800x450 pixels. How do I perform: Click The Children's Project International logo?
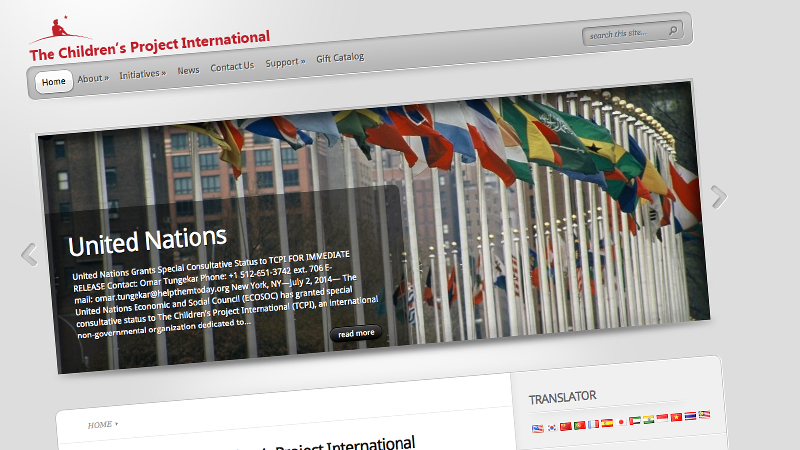(x=149, y=40)
